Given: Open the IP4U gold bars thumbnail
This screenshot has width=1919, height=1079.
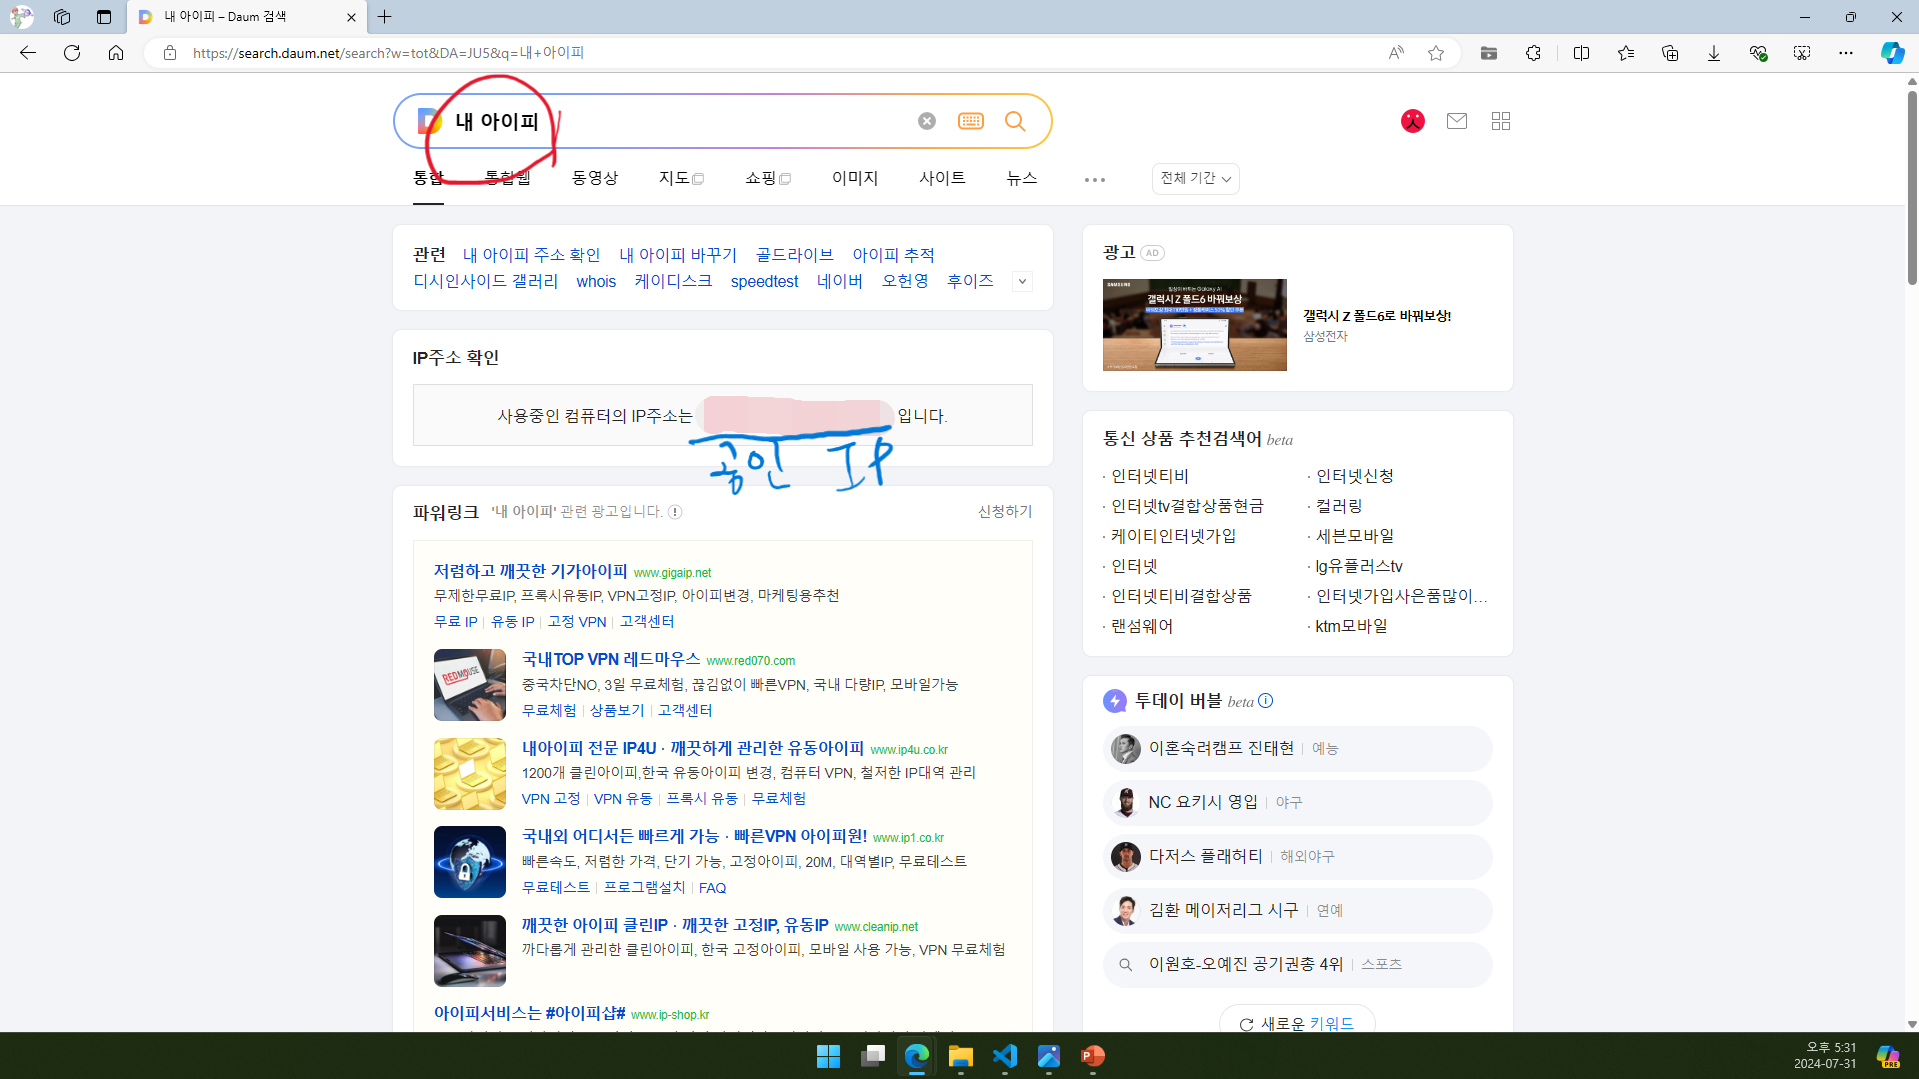Looking at the screenshot, I should pos(470,774).
